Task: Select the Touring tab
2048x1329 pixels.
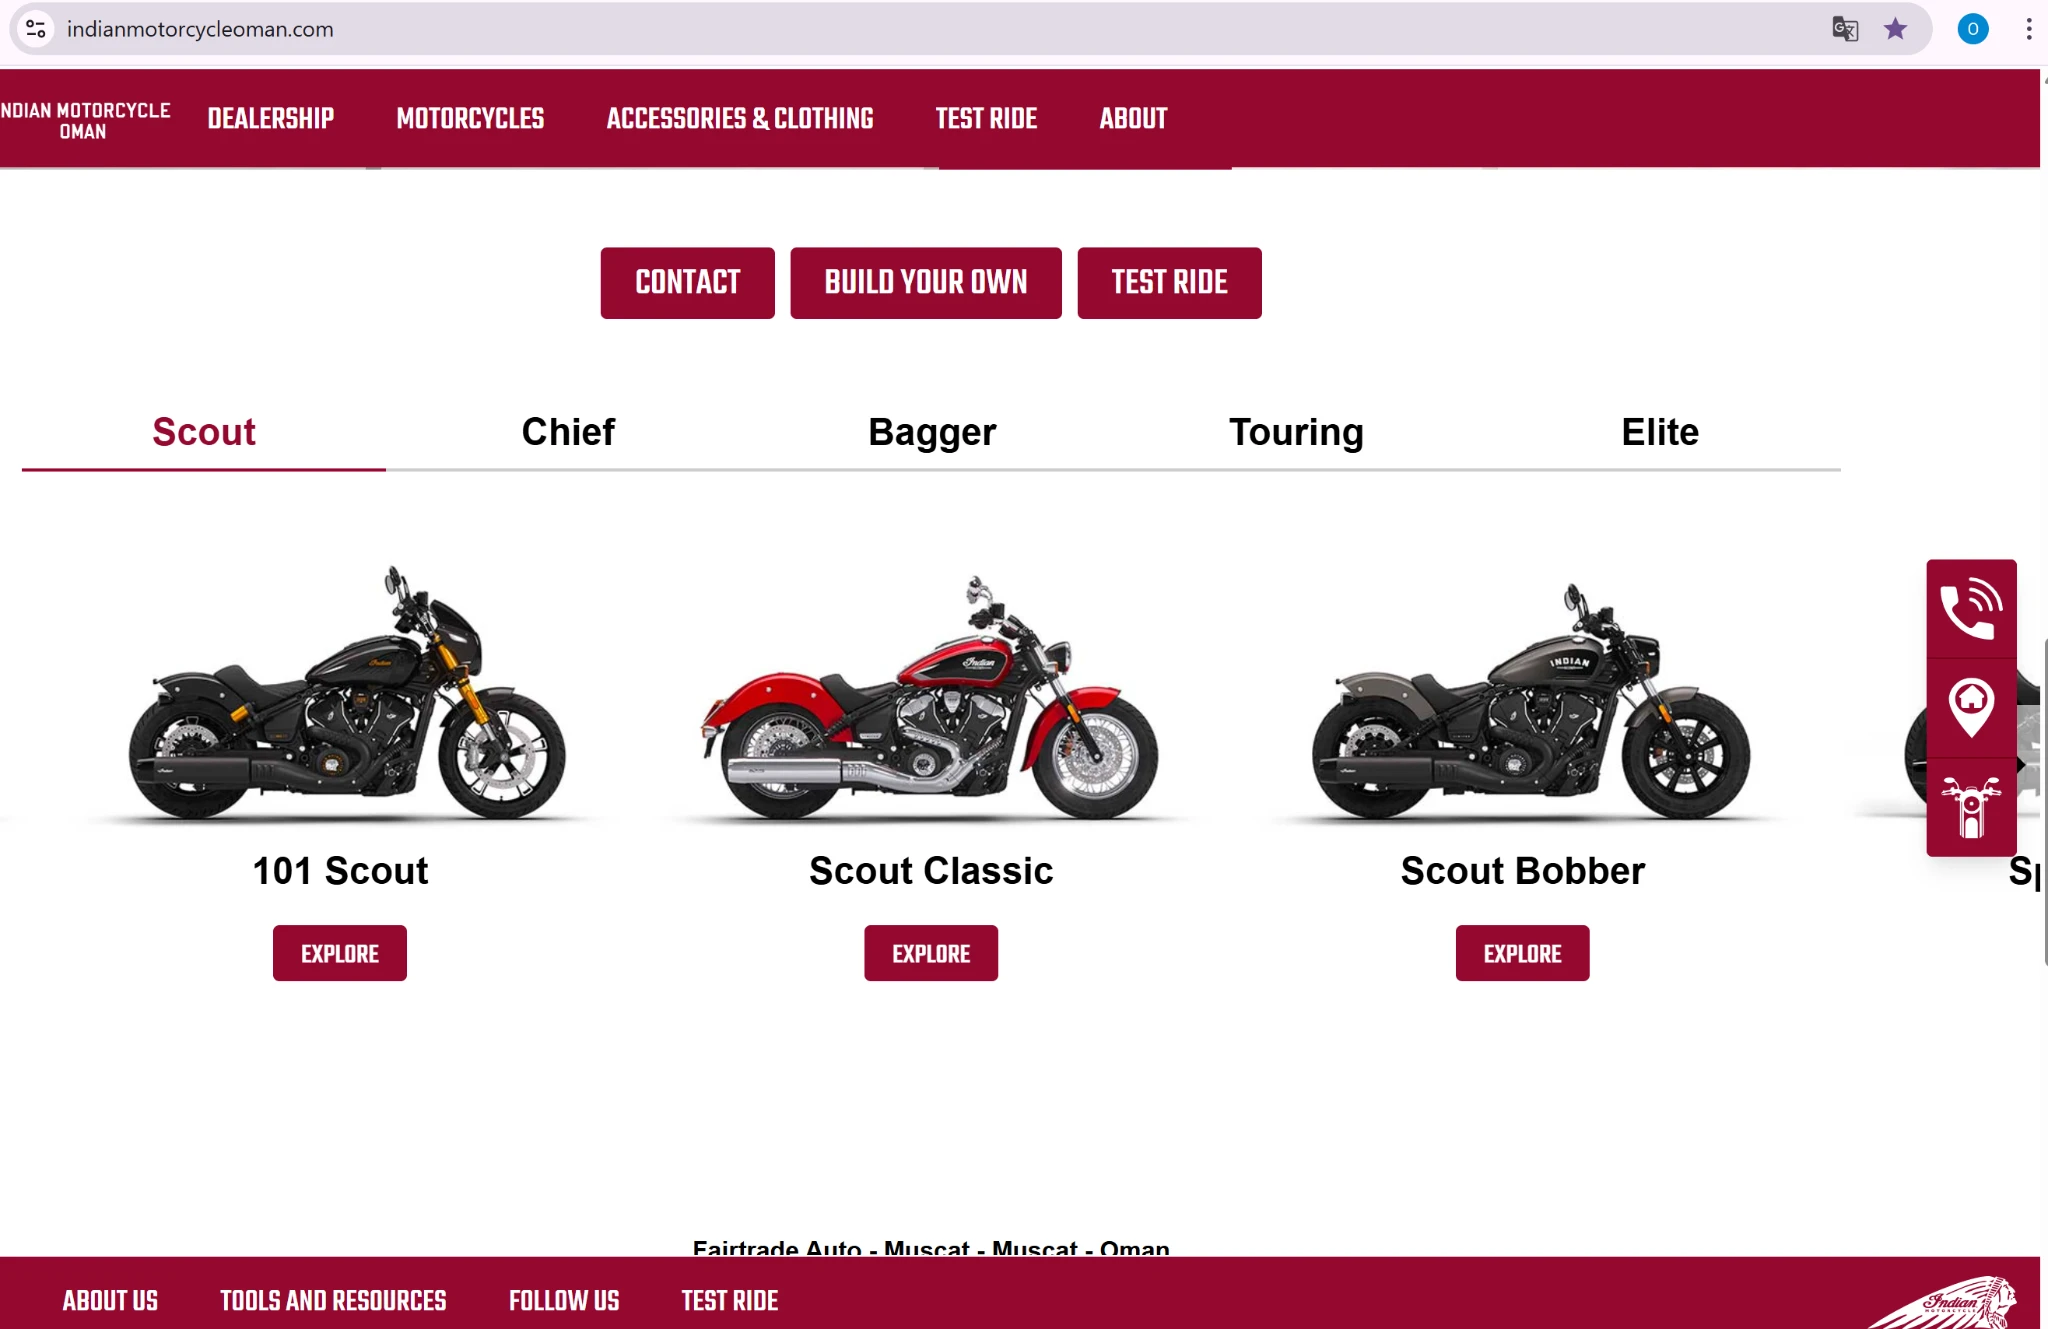Action: 1296,432
